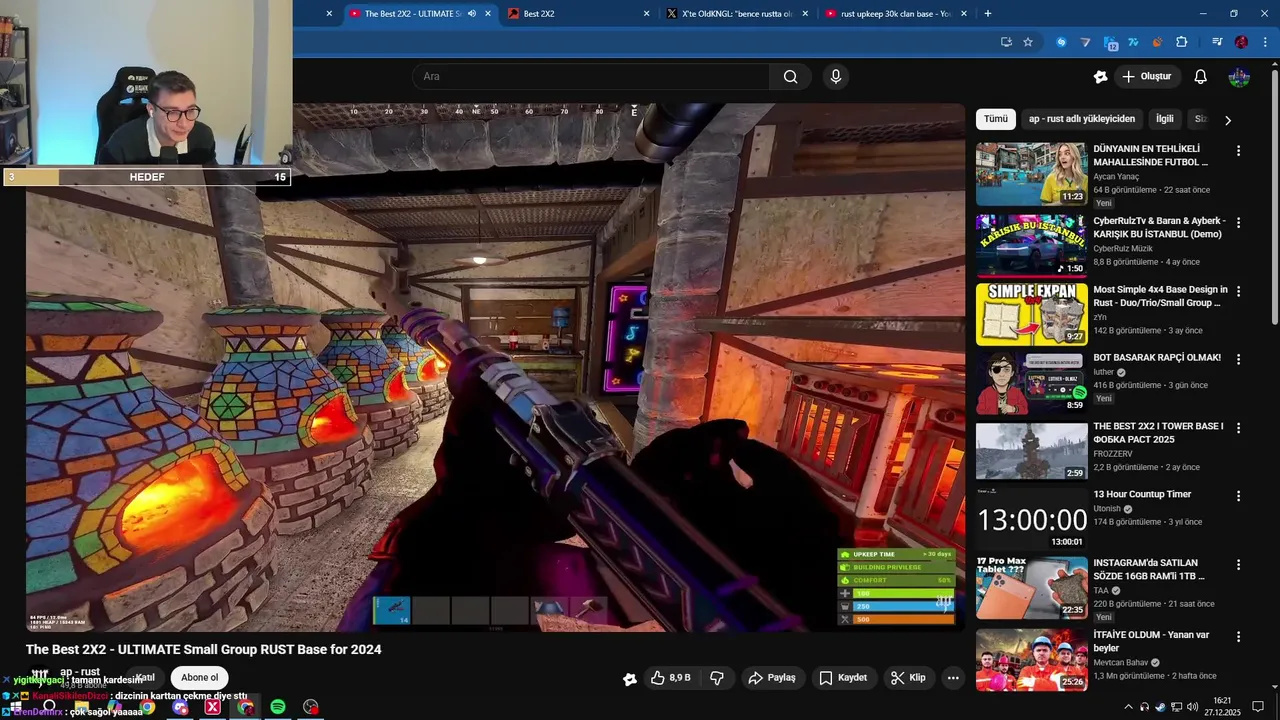This screenshot has width=1280, height=720.
Task: Show hidden system tray icons
Action: pos(1129,707)
